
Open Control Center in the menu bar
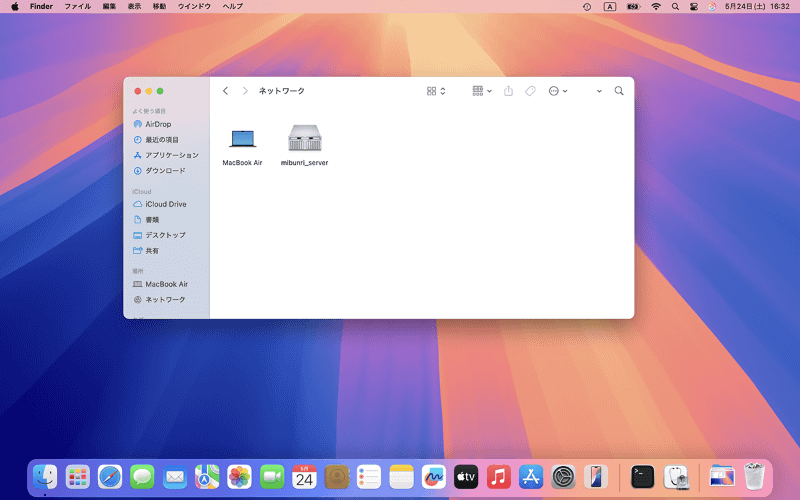tap(694, 7)
